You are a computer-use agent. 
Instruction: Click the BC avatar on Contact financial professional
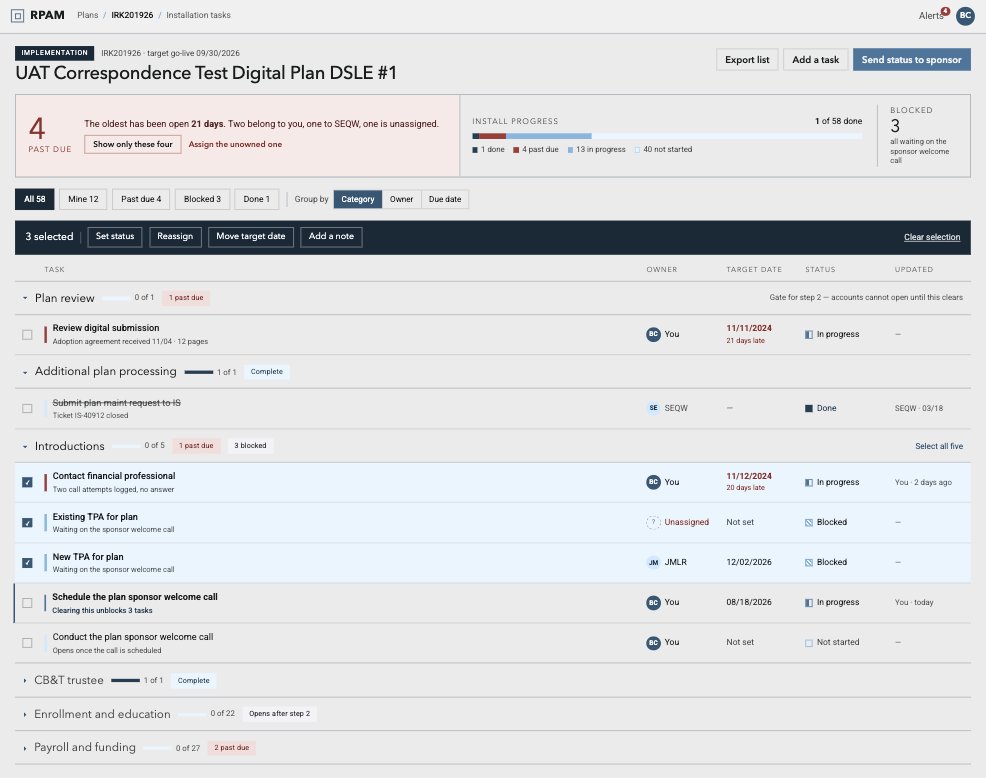[x=653, y=482]
